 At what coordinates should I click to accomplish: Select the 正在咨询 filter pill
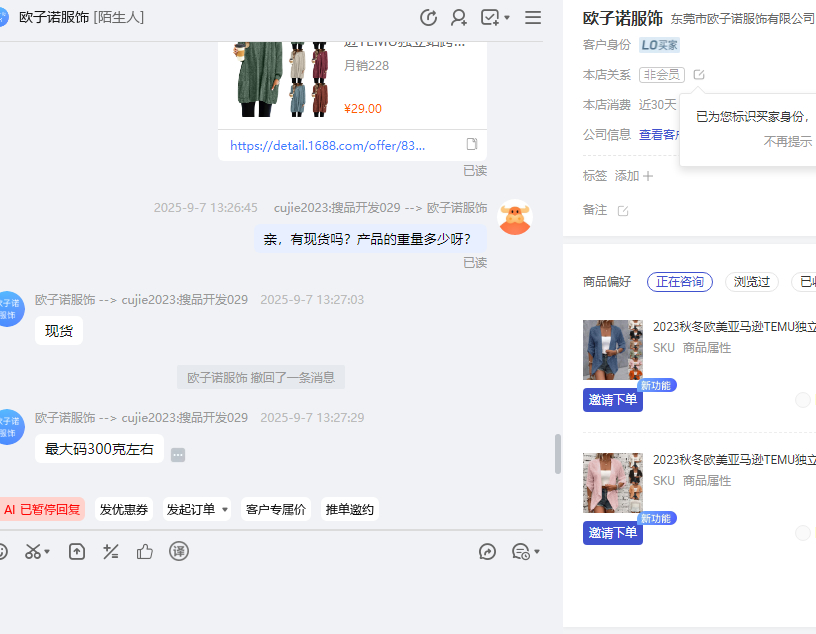[679, 282]
